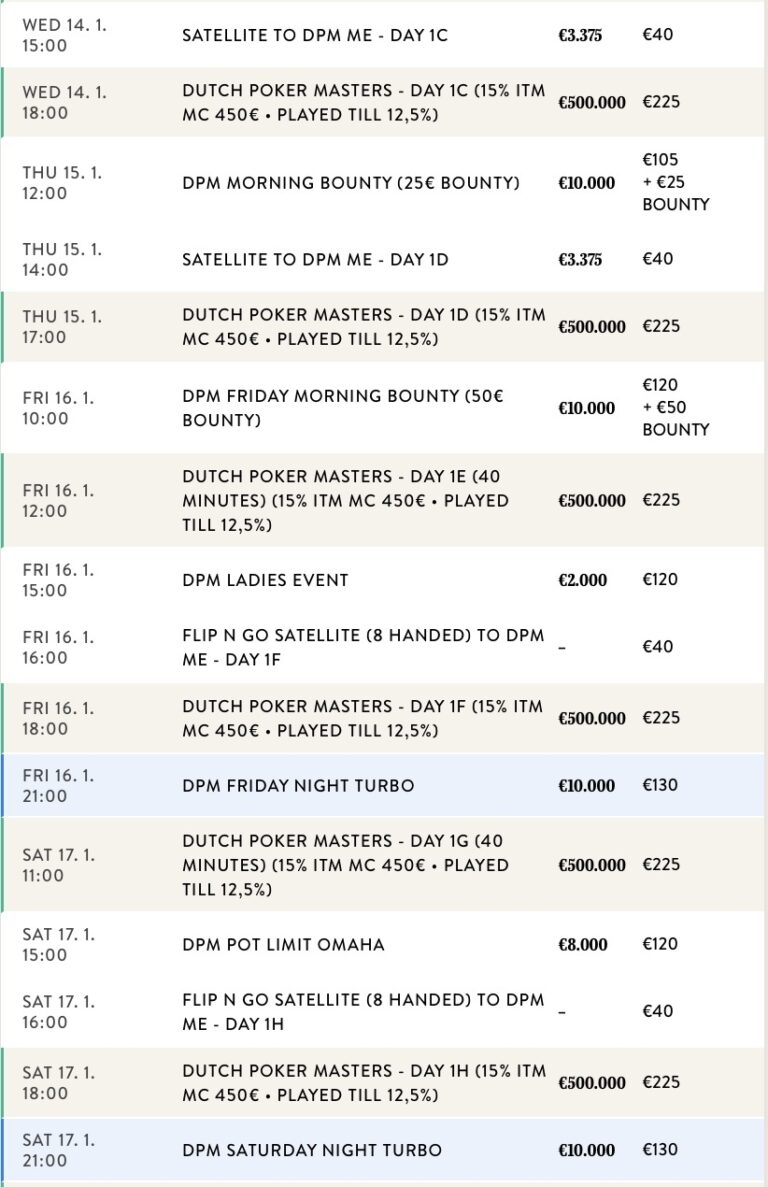
Task: Select Dutch Poker Masters - Day 1E event
Action: point(345,500)
